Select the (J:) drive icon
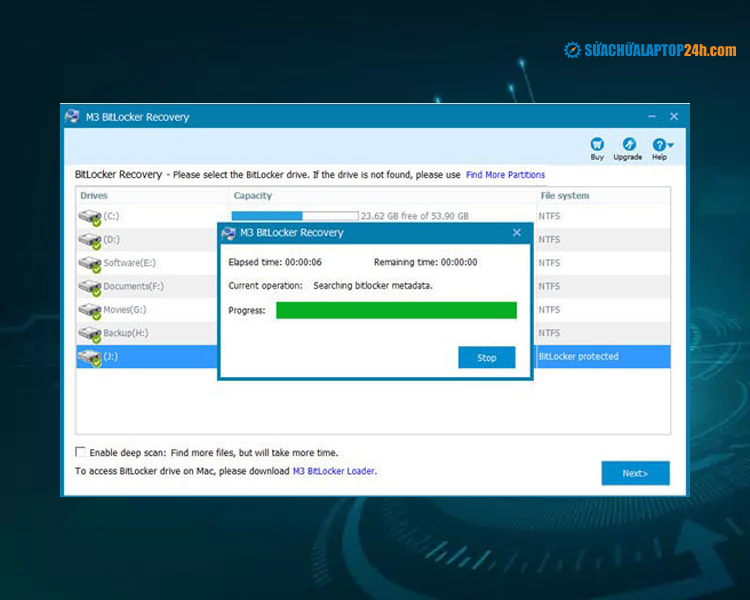The height and width of the screenshot is (600, 750). click(90, 358)
